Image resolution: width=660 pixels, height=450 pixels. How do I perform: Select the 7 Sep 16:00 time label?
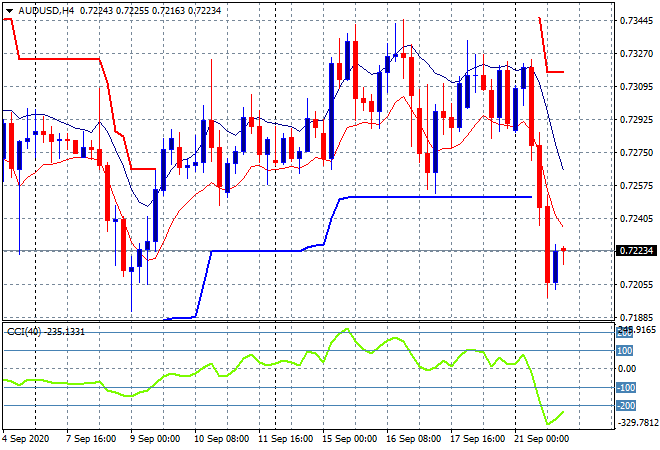[x=91, y=439]
